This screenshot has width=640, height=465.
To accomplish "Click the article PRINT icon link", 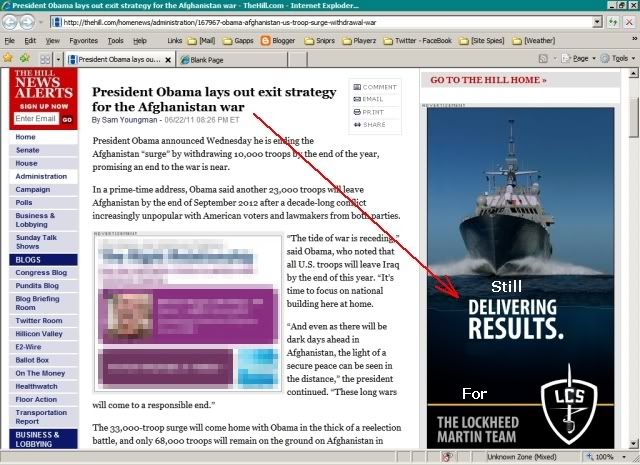I will coord(368,112).
